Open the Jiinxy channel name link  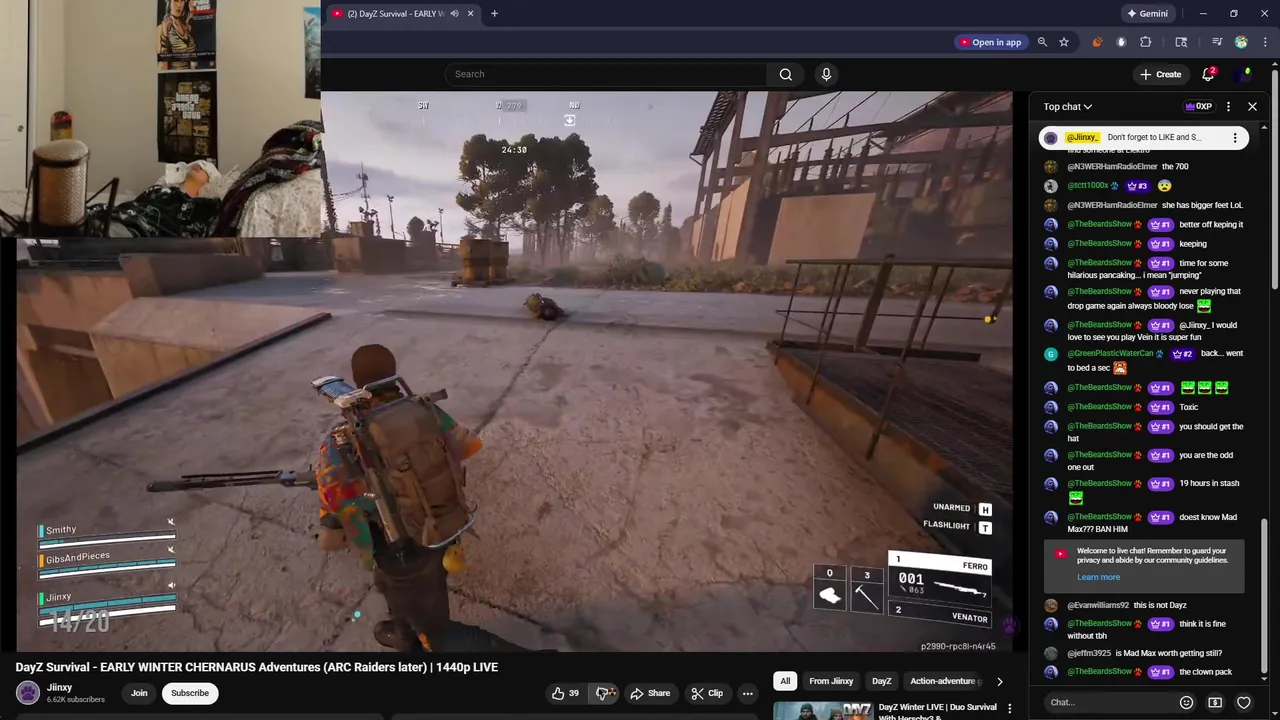click(59, 687)
